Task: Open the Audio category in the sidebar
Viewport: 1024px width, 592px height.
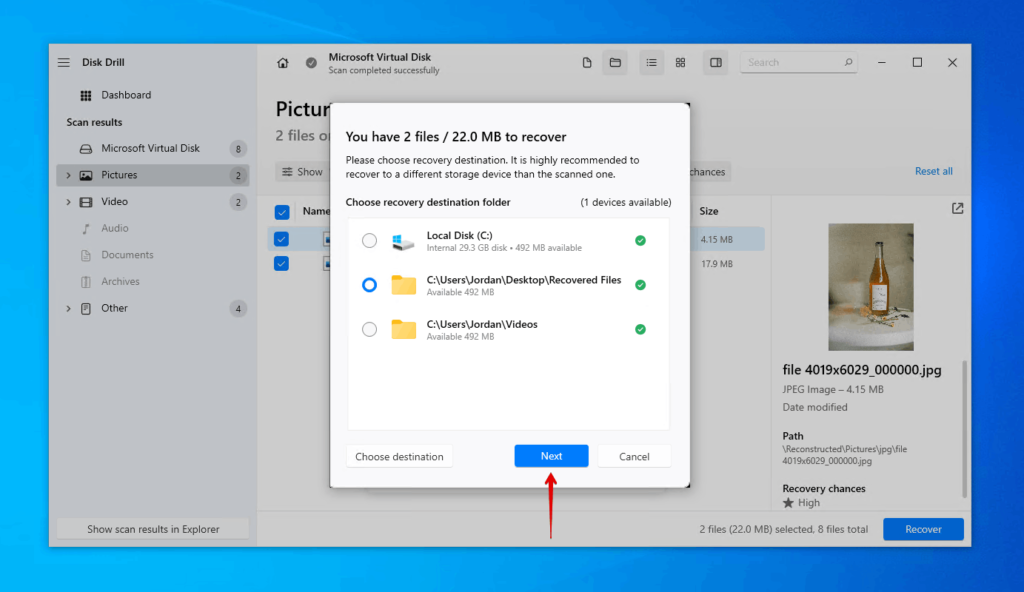Action: pos(116,228)
